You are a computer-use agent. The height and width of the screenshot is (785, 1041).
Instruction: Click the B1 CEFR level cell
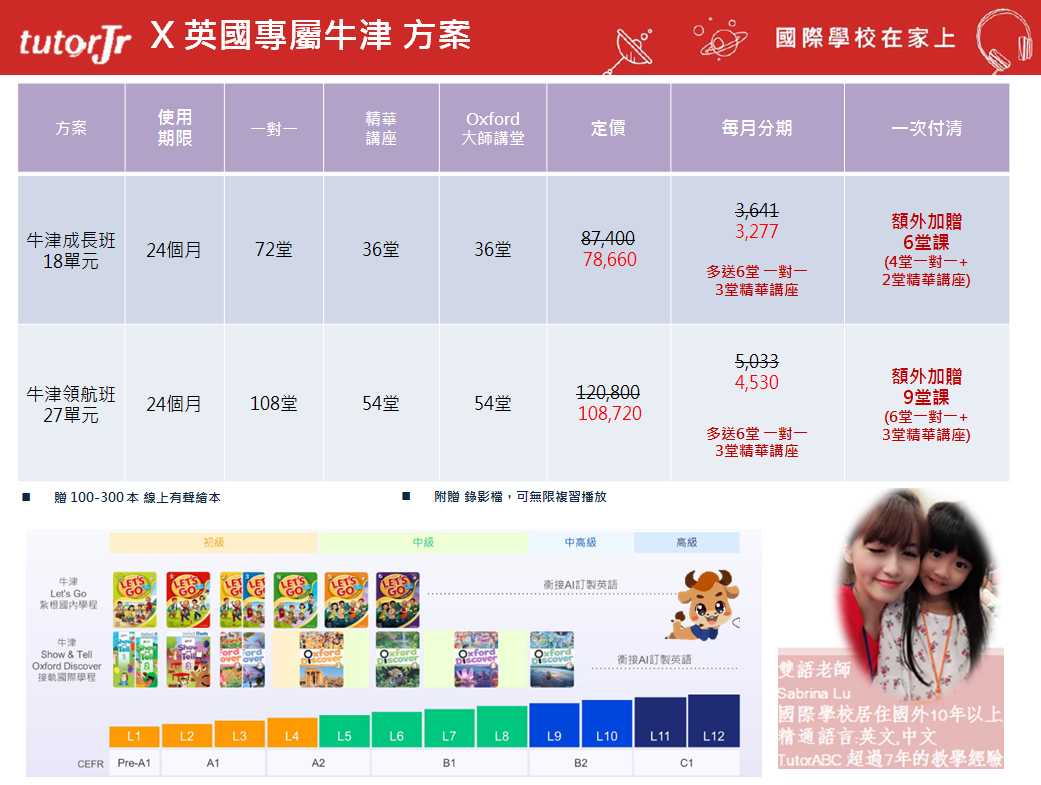click(x=449, y=763)
